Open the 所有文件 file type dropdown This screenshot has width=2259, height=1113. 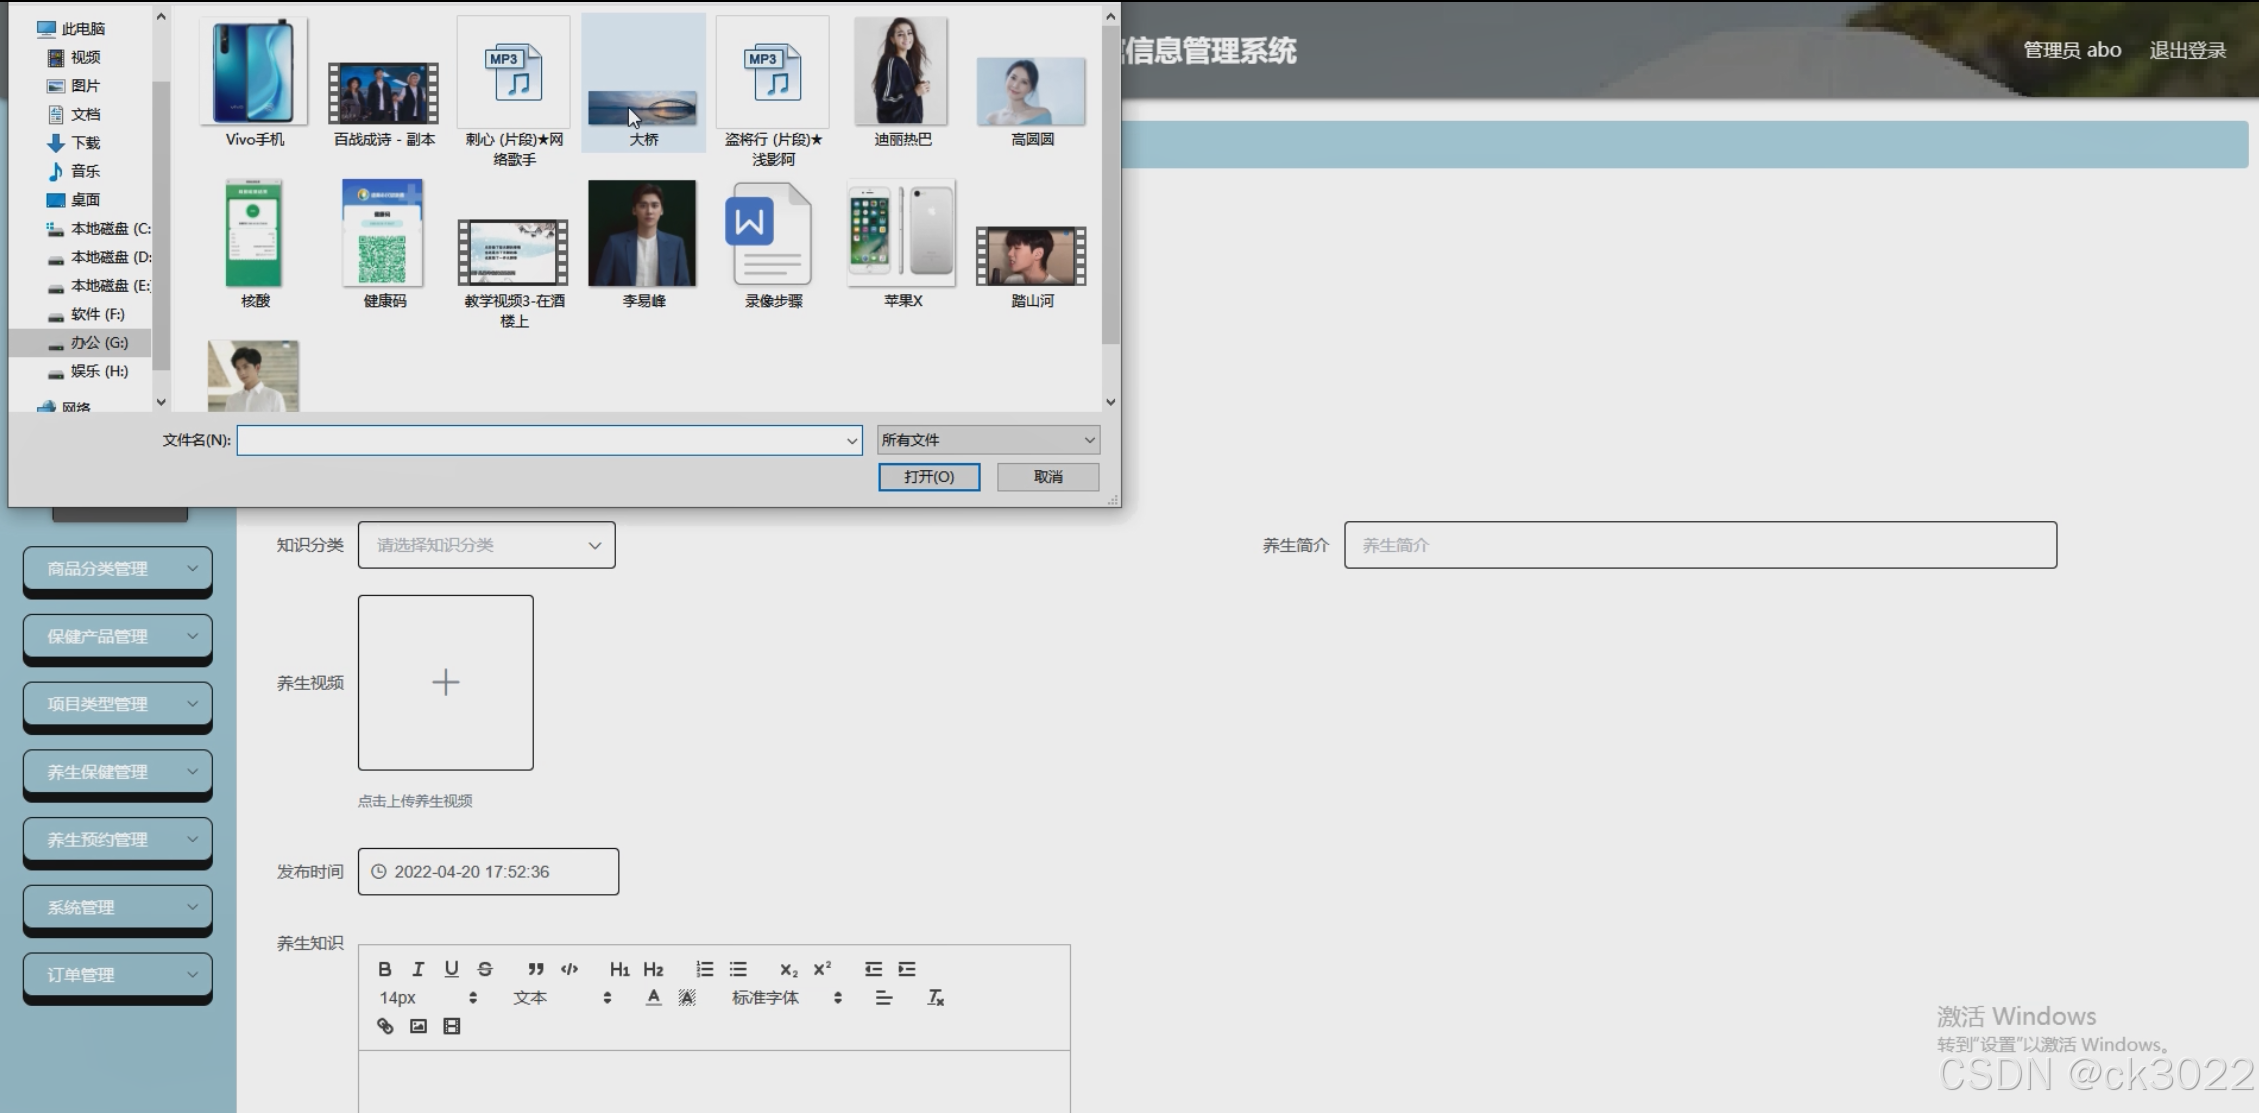[x=988, y=440]
